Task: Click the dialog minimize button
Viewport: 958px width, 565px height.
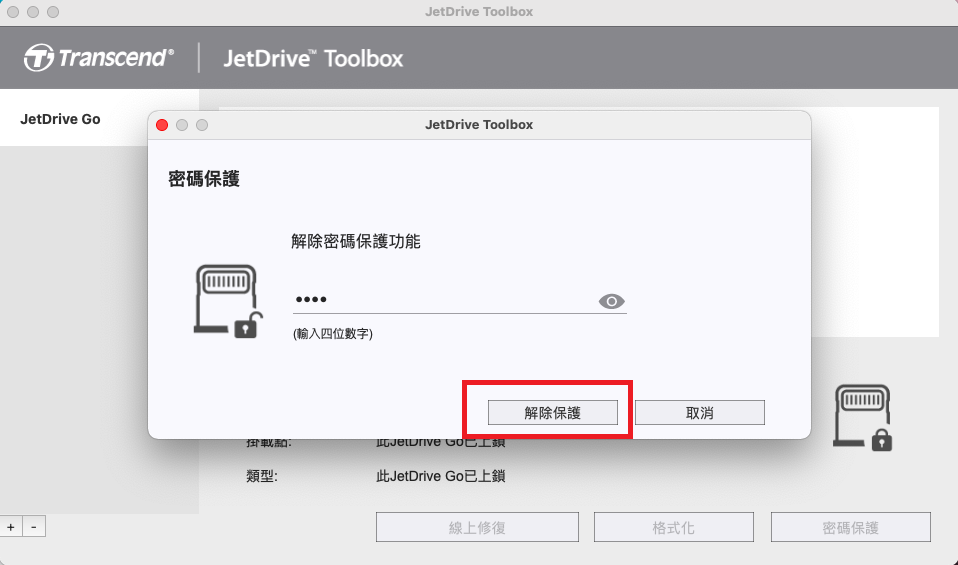Action: point(182,125)
